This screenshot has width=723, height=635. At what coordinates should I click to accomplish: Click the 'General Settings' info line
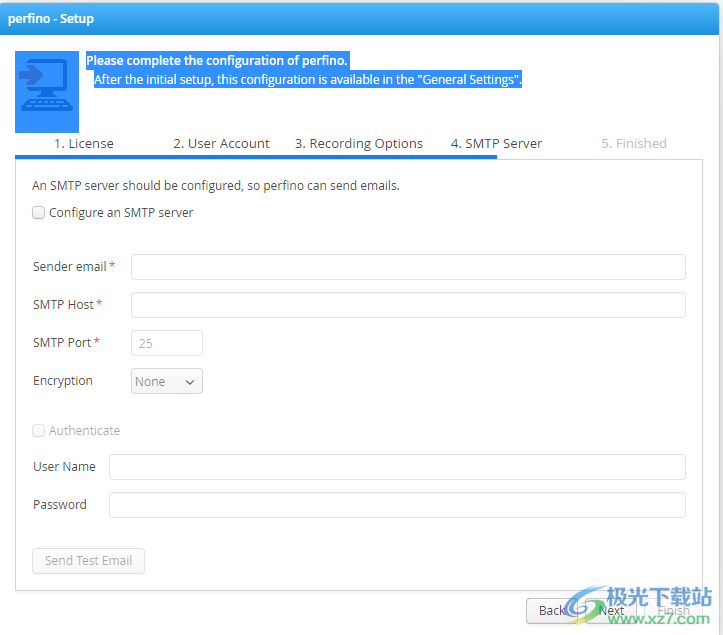pos(308,79)
